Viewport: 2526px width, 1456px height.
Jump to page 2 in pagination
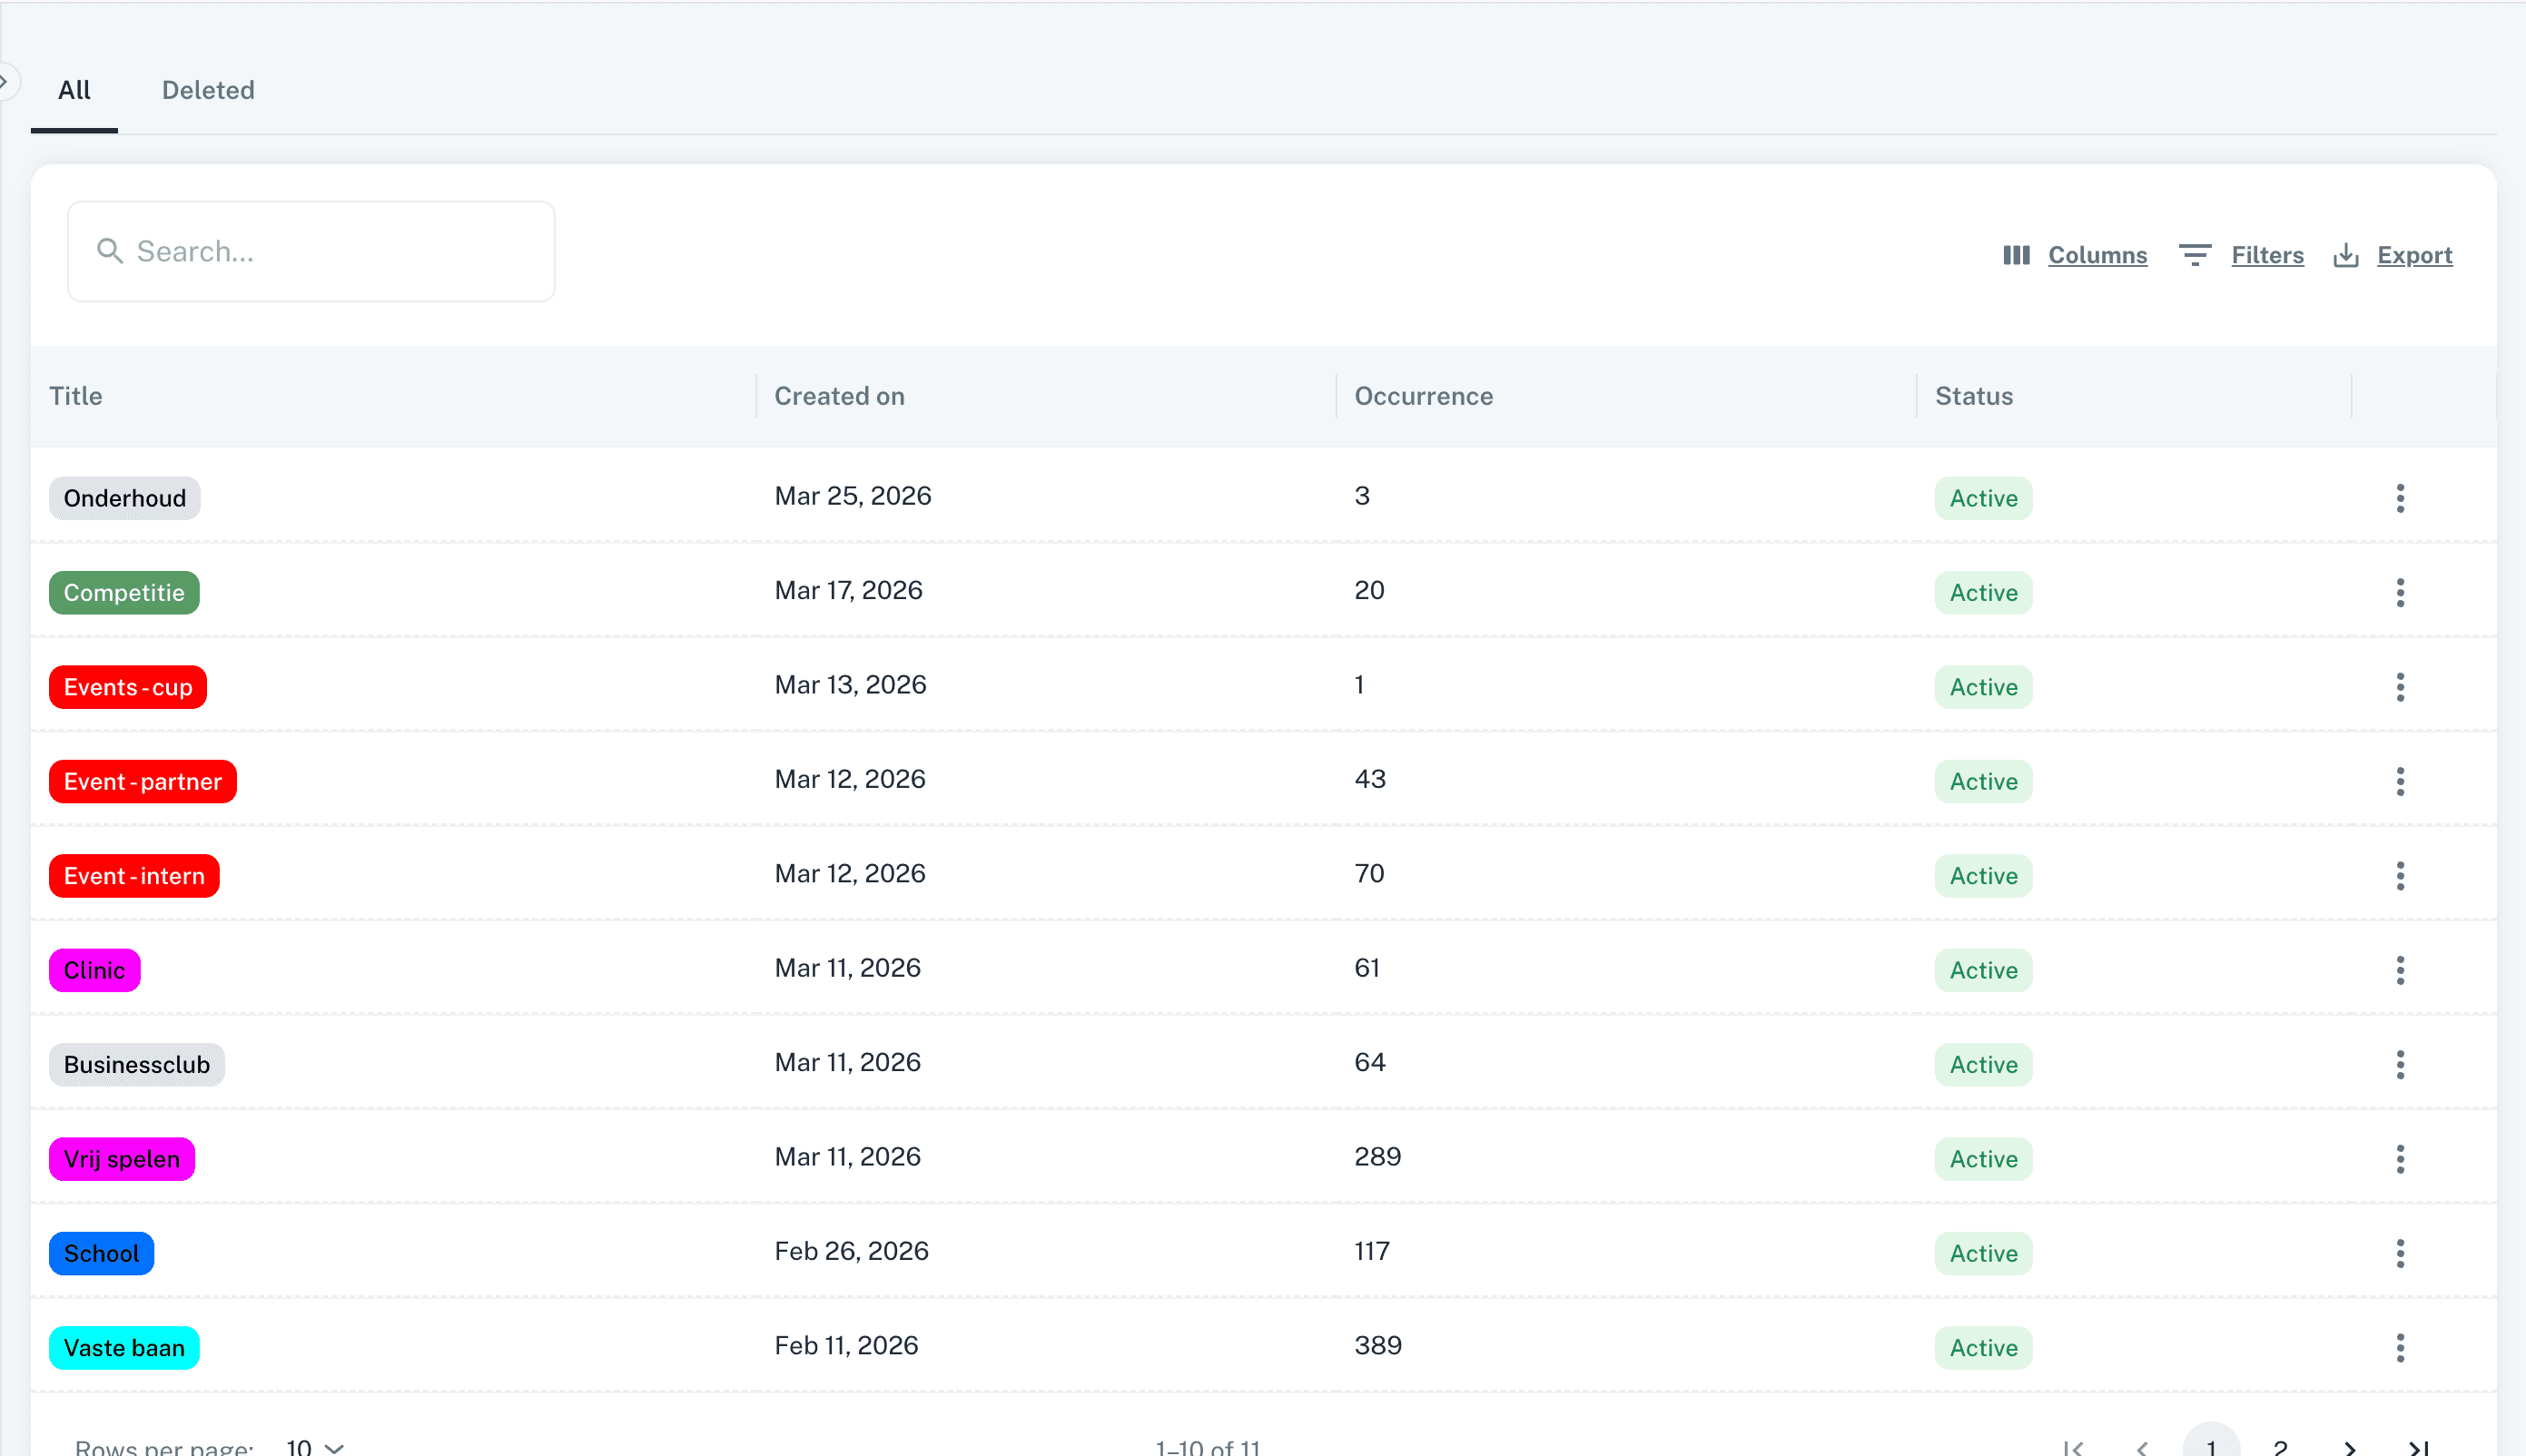click(2280, 1446)
